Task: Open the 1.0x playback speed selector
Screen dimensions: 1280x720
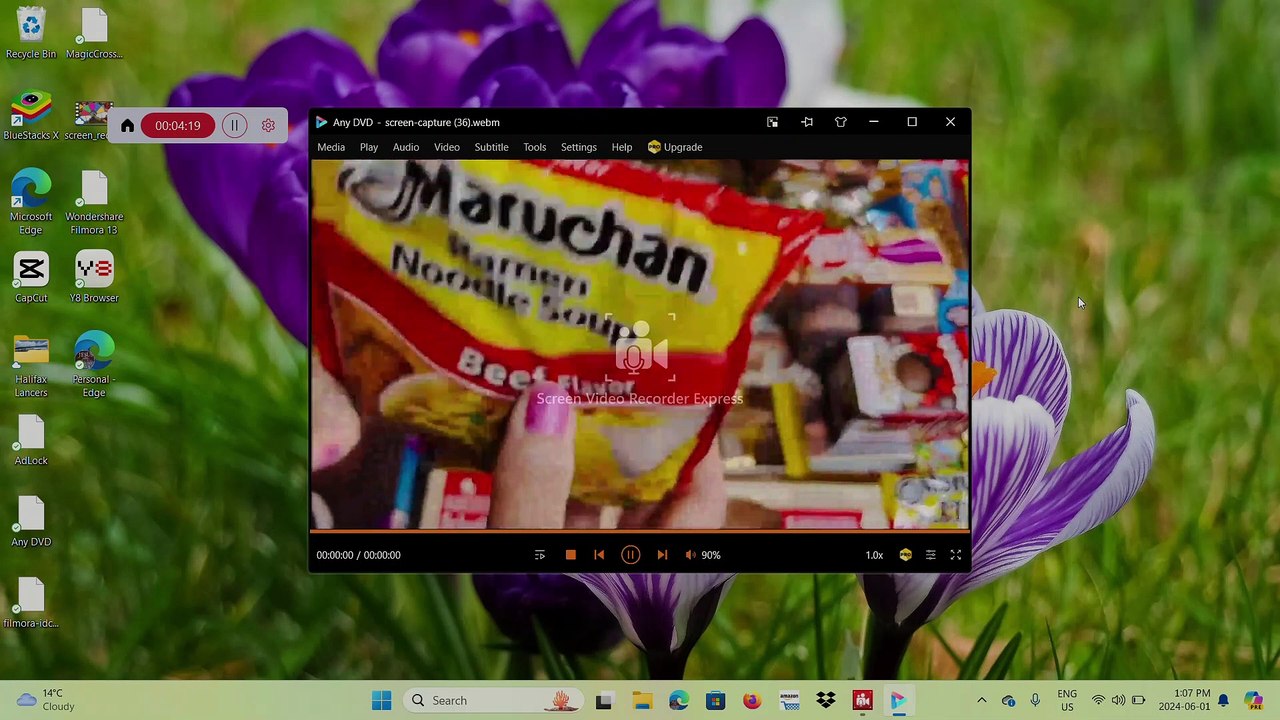Action: coord(875,555)
